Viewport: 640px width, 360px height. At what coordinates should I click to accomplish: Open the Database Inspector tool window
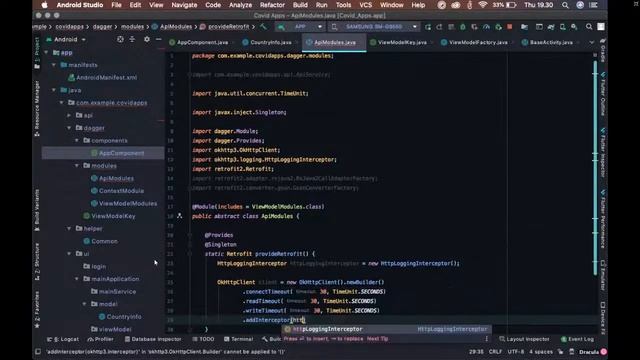pyautogui.click(x=153, y=339)
